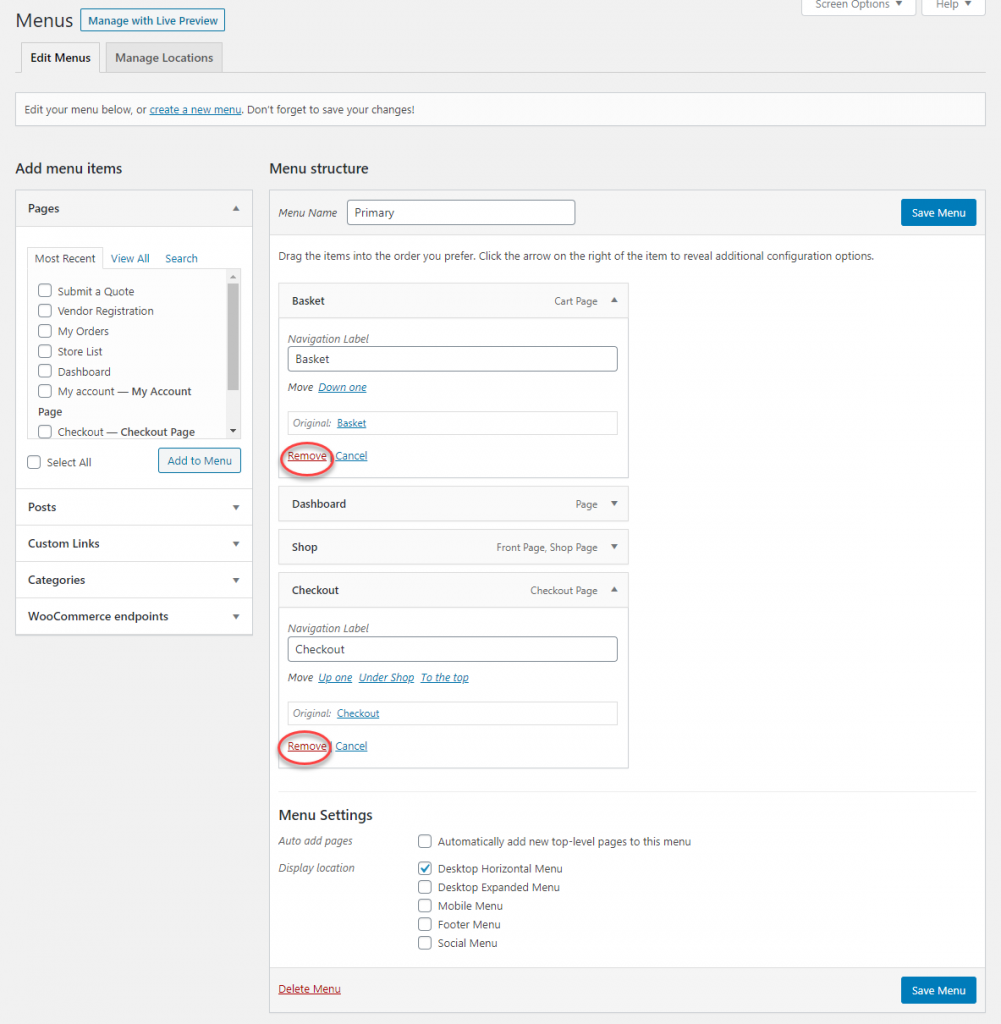Open the View All pages tab

pyautogui.click(x=130, y=259)
